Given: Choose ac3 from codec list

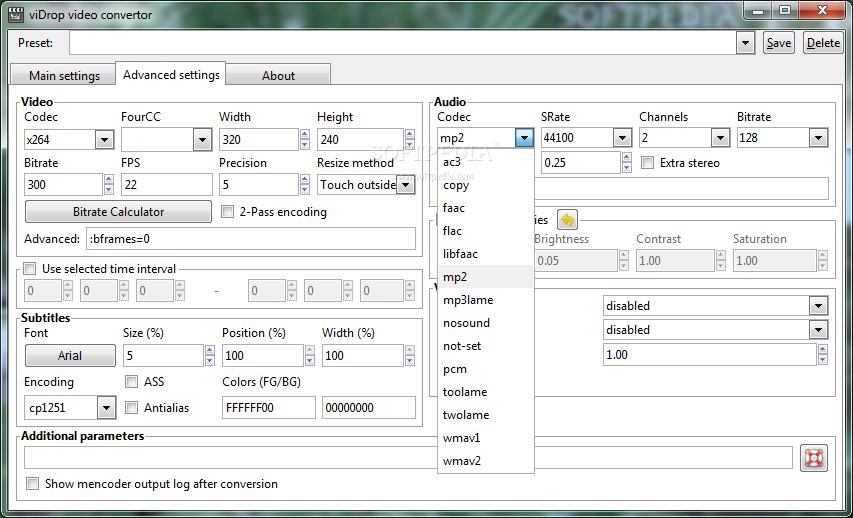Looking at the screenshot, I should pos(485,162).
